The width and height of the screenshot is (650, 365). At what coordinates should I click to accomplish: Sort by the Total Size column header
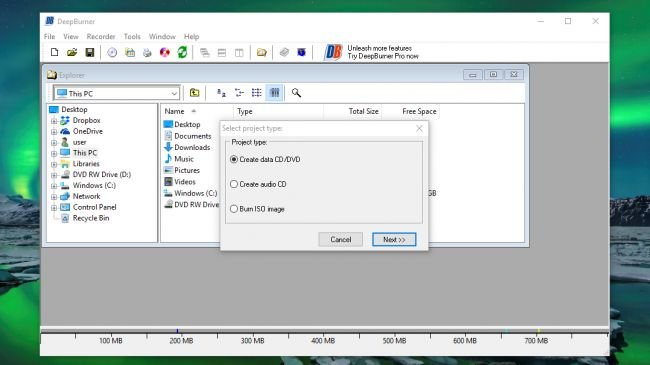(352, 111)
